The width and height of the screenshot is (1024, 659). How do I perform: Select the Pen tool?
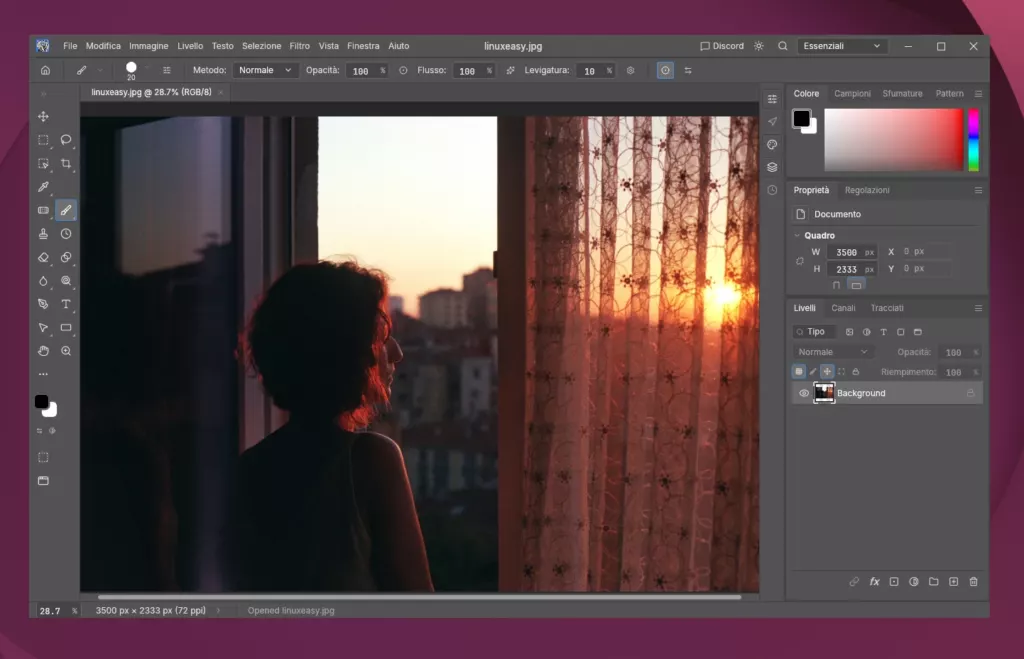coord(43,304)
